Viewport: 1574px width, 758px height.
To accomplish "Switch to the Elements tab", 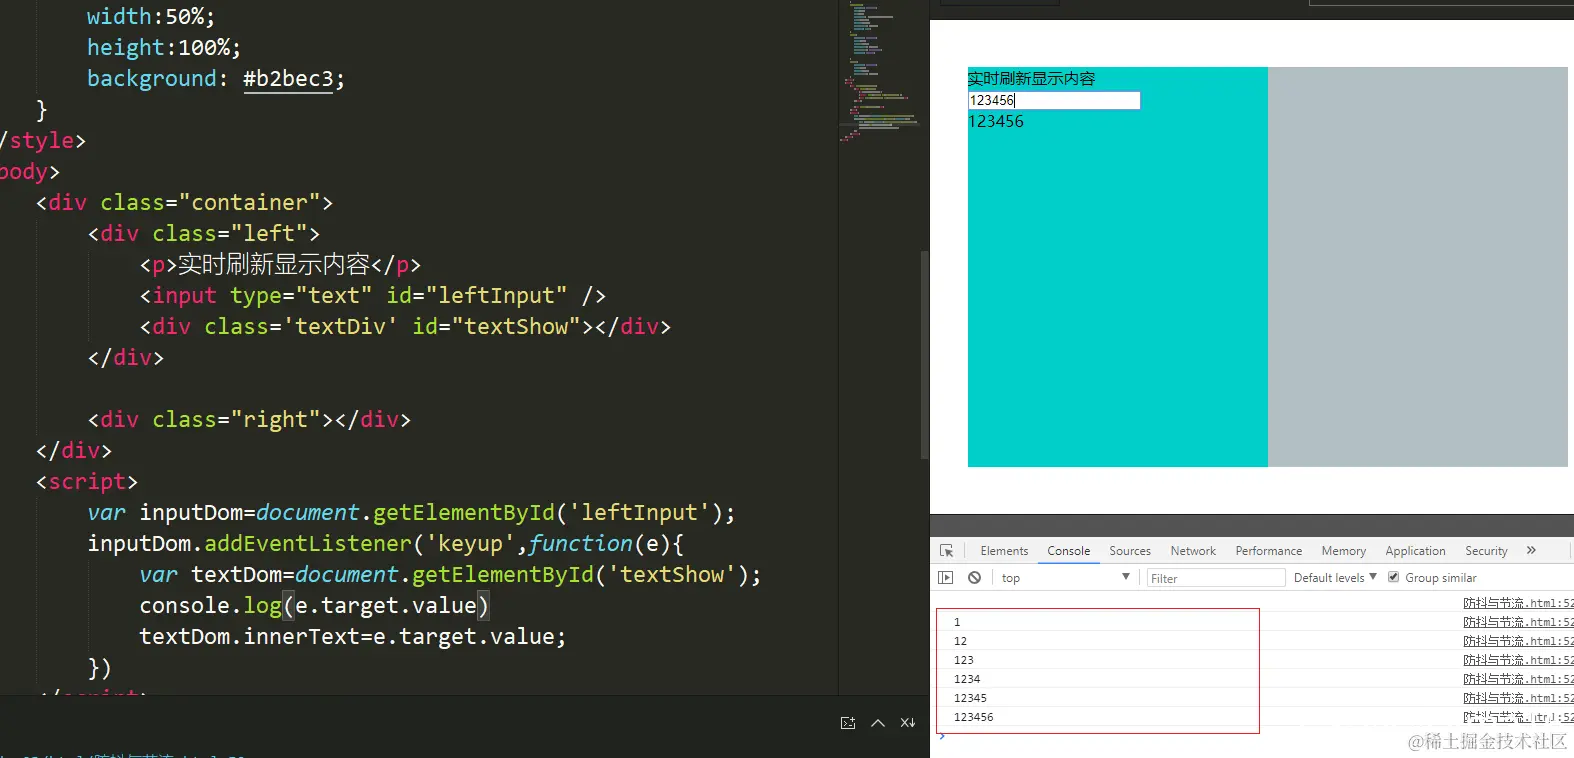I will [x=1004, y=551].
